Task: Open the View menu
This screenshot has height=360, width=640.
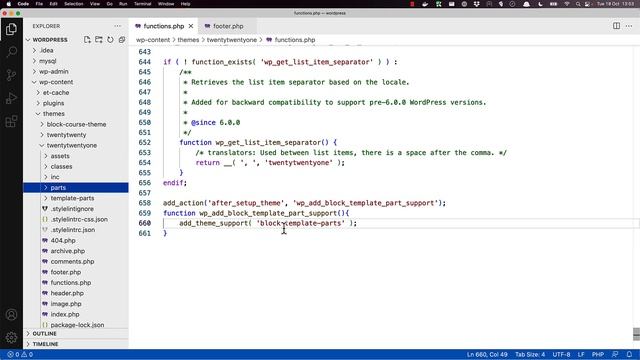Action: (95, 4)
